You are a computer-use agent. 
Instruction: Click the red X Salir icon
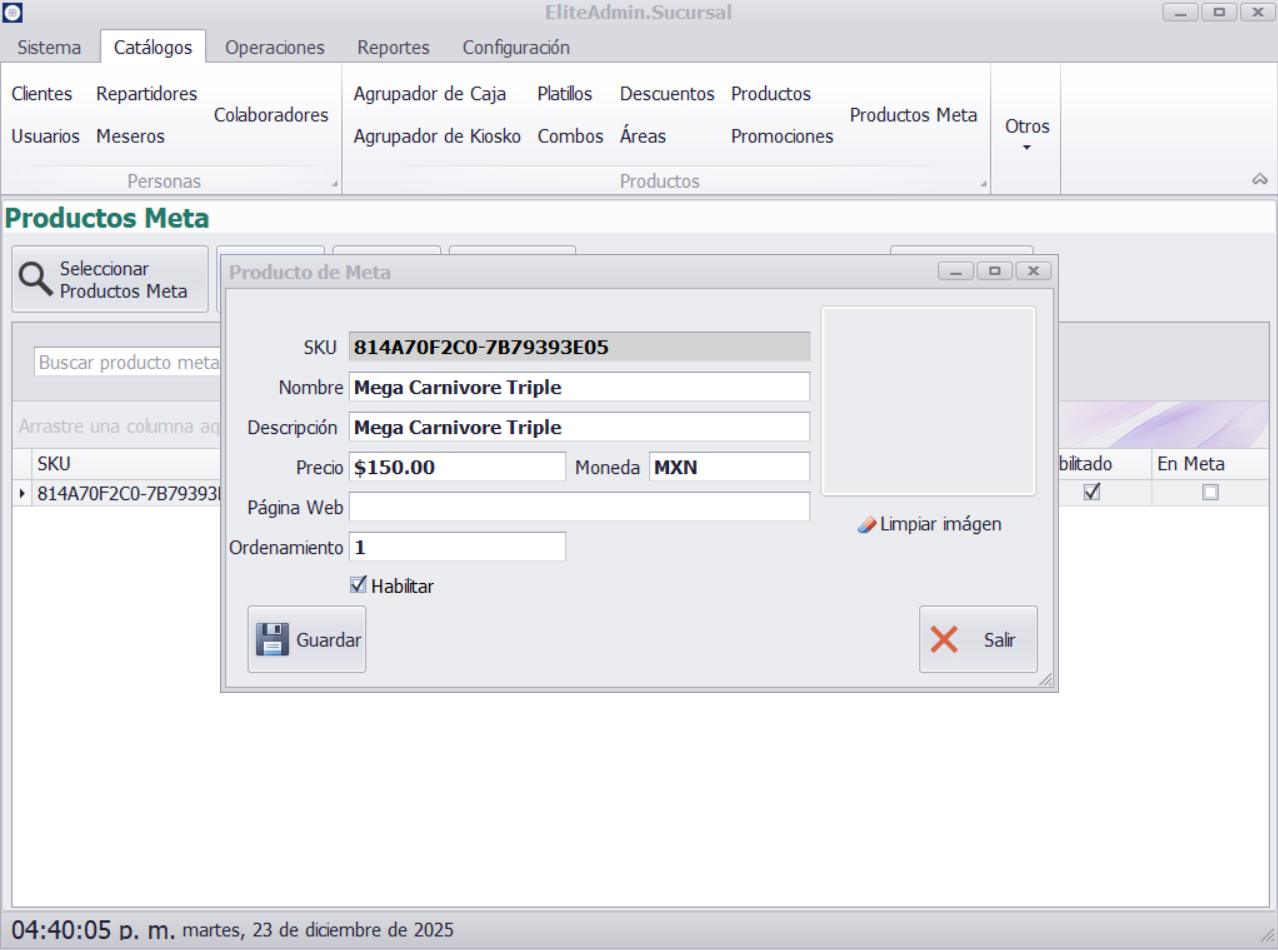(944, 639)
